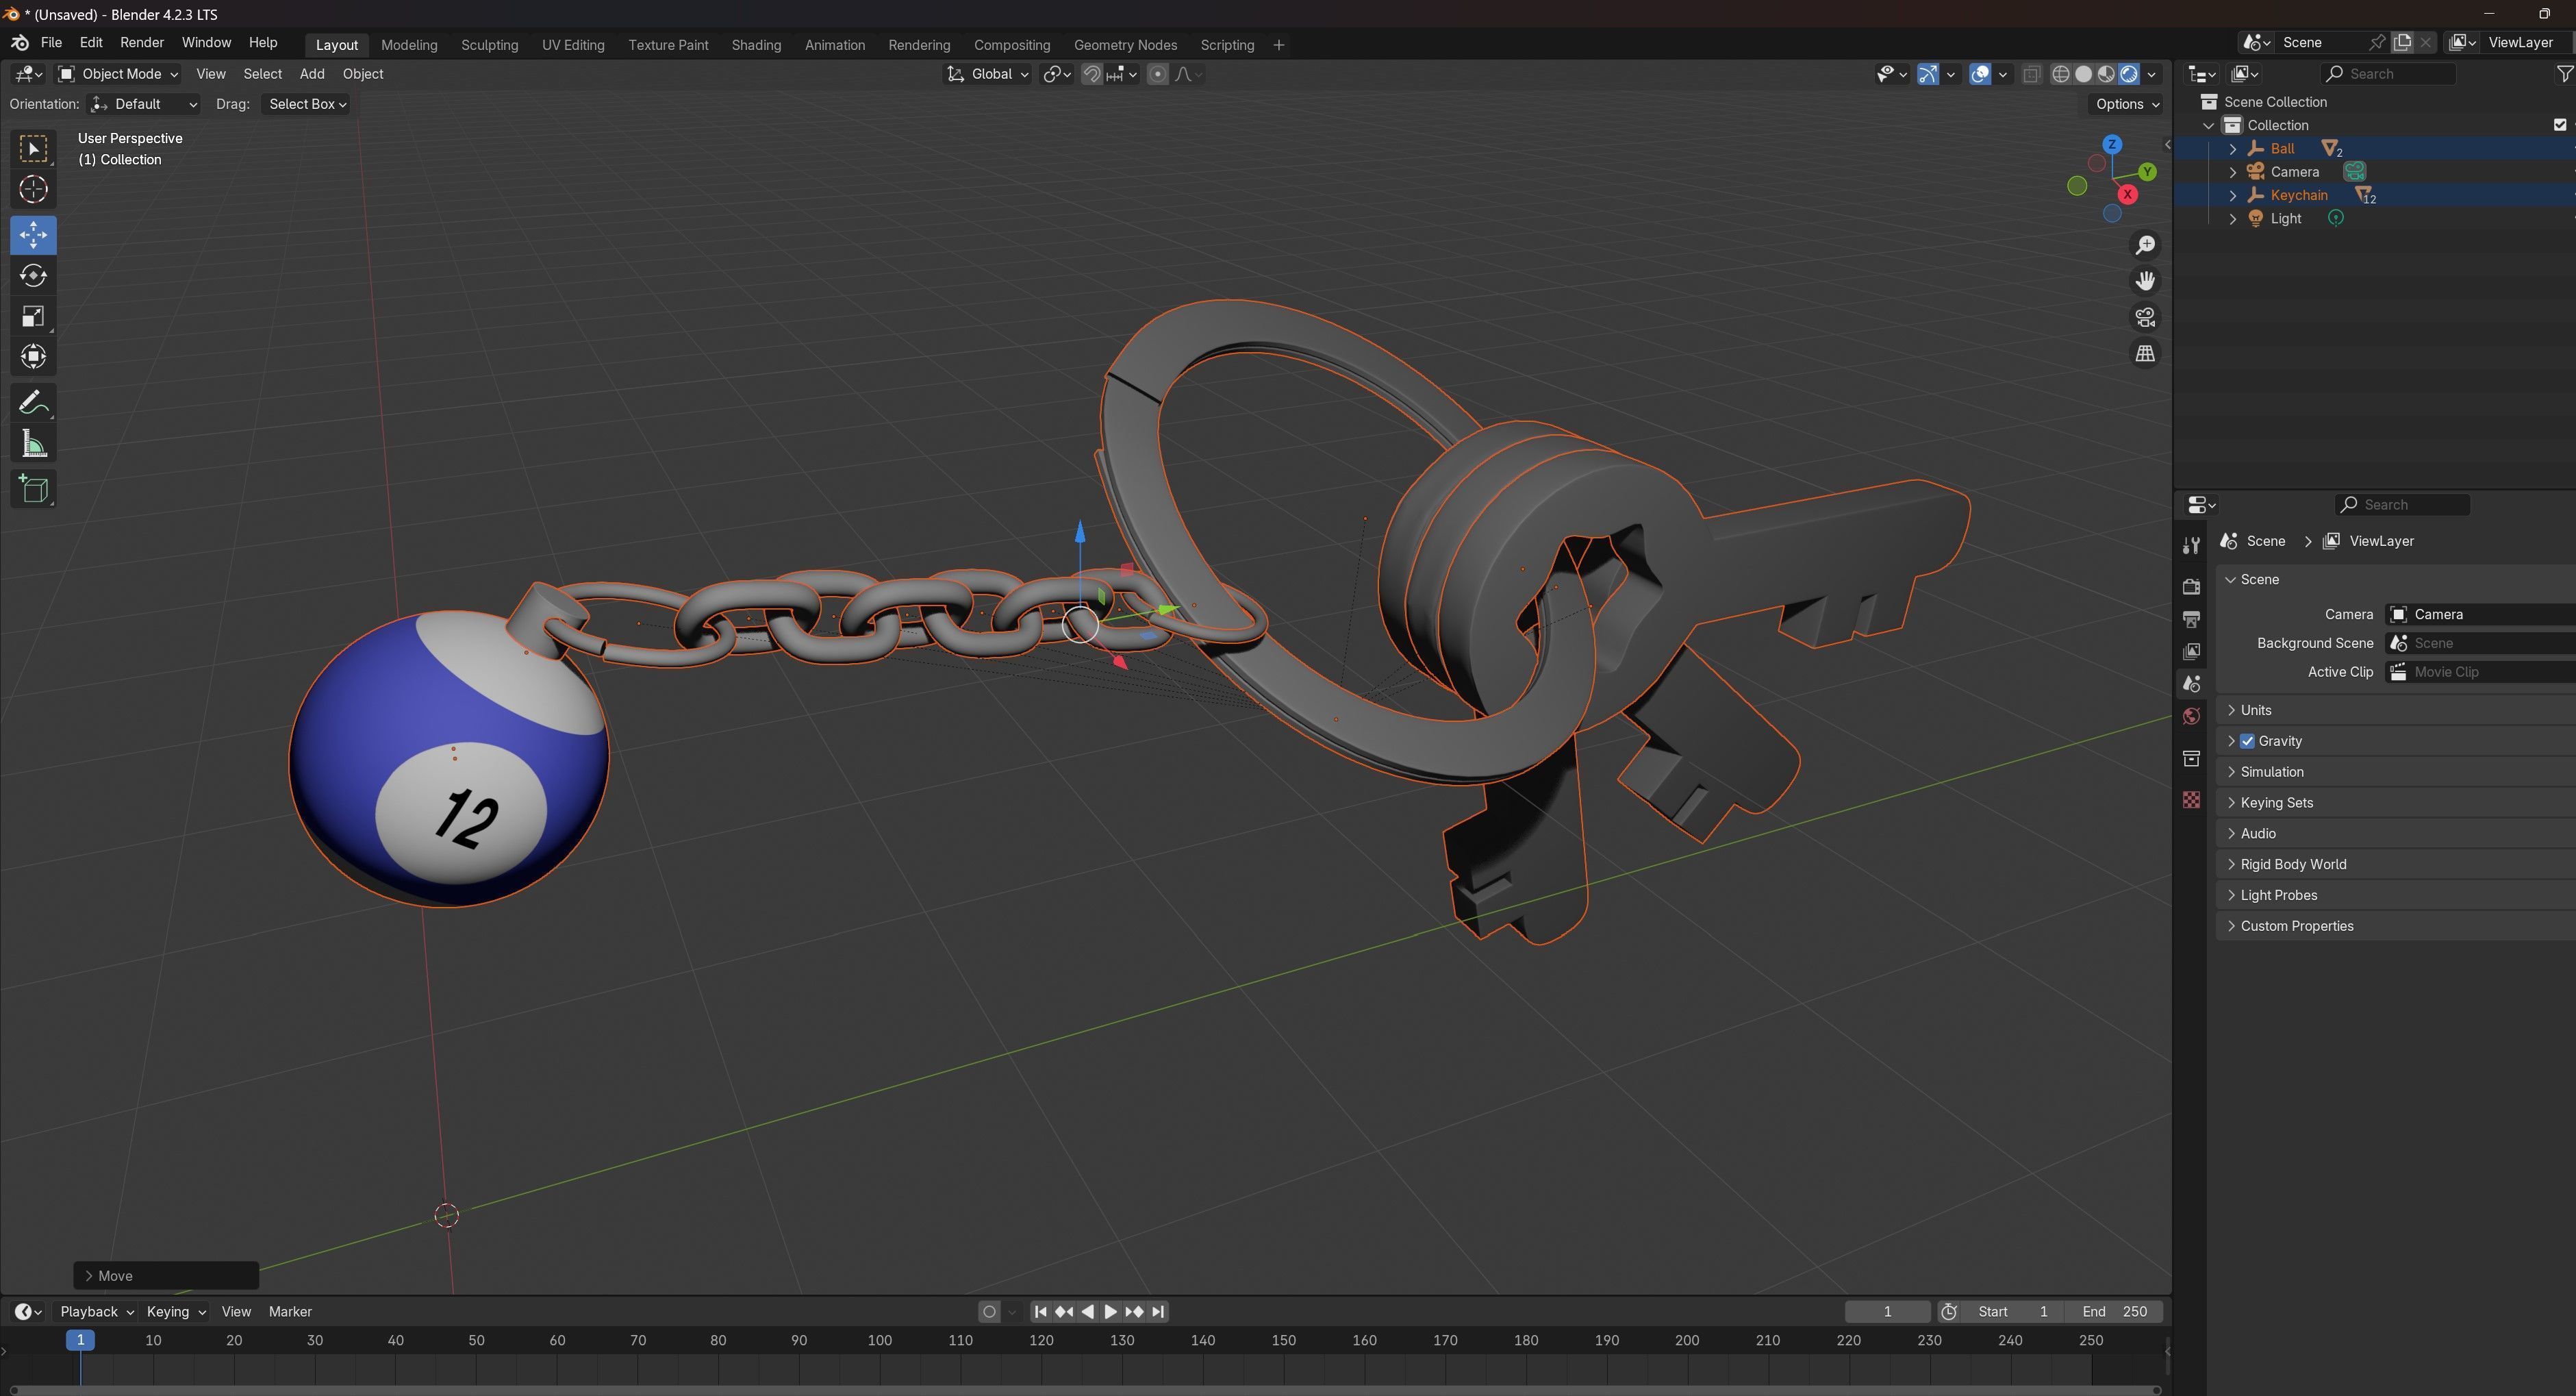Toggle camera view in viewport

click(2145, 318)
